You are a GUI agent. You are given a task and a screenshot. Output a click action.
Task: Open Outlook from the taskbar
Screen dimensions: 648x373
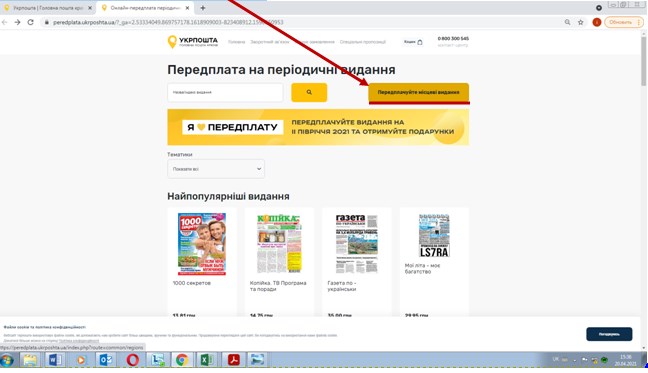point(106,360)
